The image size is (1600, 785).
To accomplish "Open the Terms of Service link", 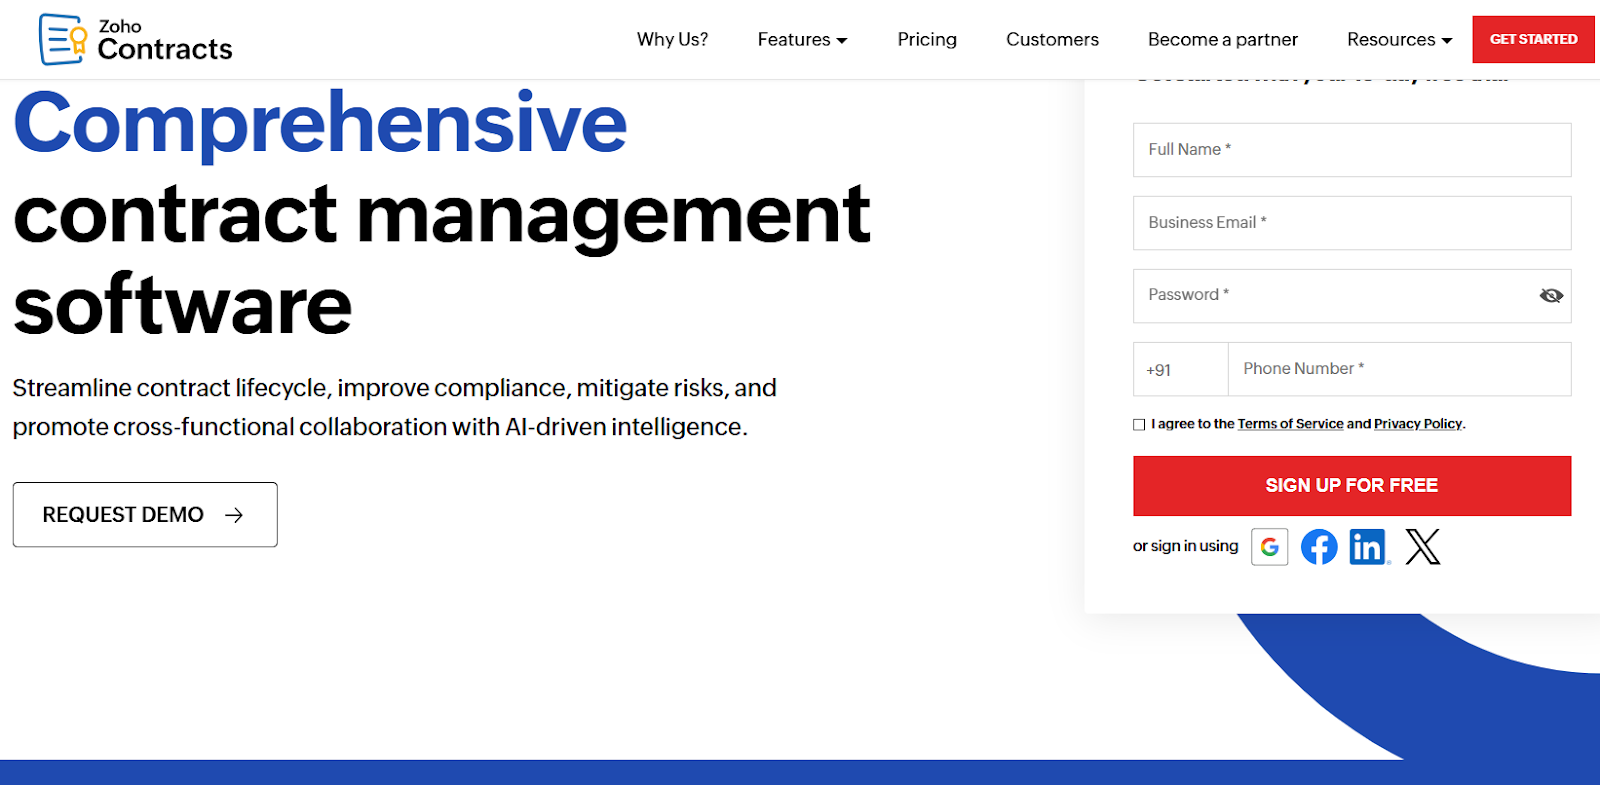I will click(x=1290, y=424).
